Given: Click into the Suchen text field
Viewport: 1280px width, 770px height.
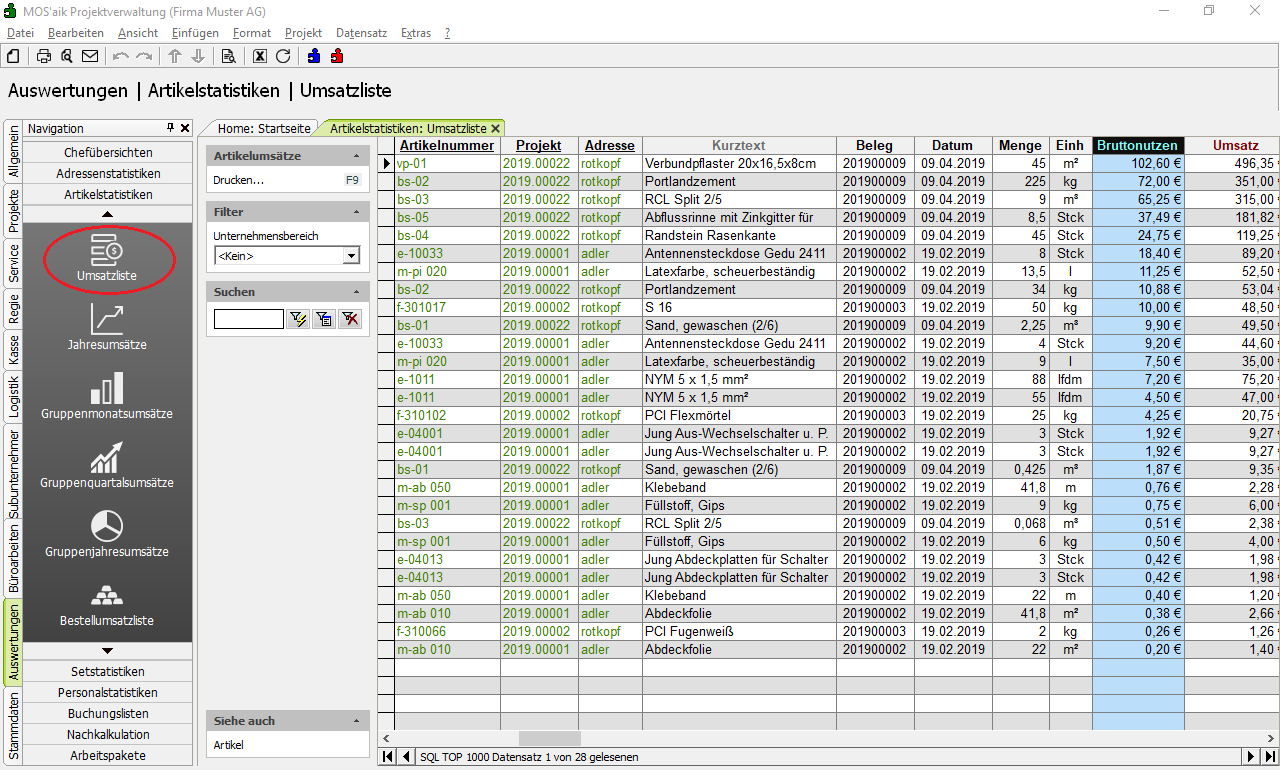Looking at the screenshot, I should pos(248,319).
